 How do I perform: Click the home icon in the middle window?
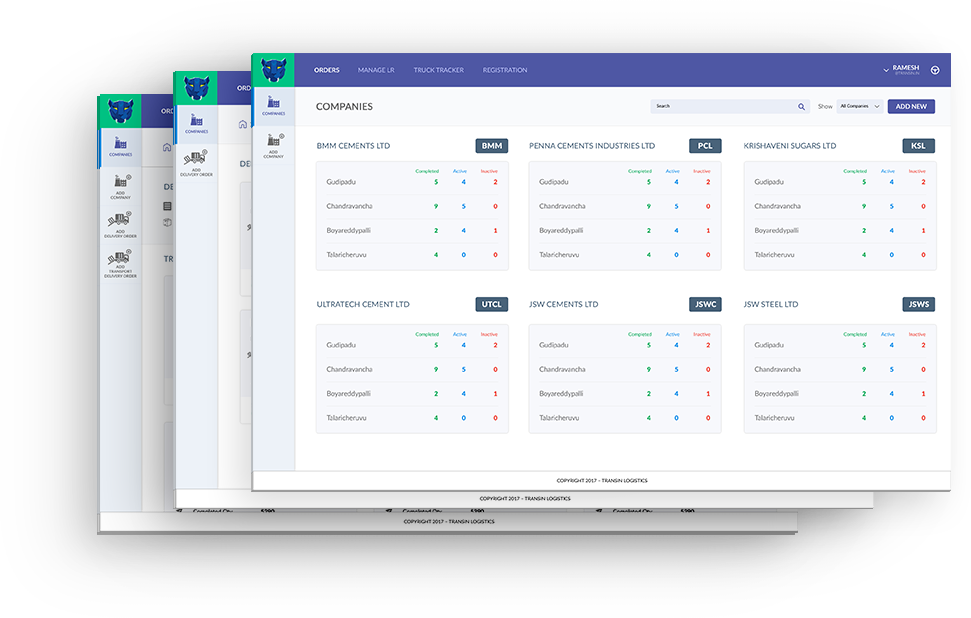click(x=243, y=124)
